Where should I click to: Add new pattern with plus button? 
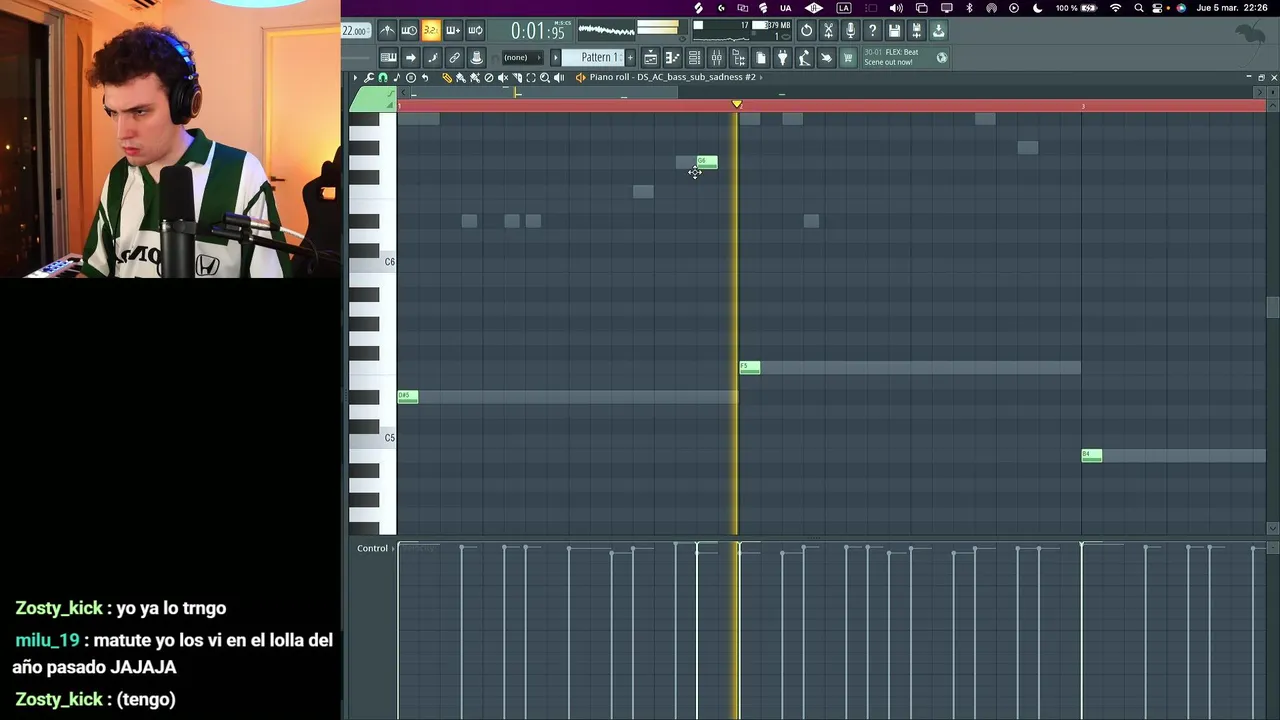tap(630, 57)
